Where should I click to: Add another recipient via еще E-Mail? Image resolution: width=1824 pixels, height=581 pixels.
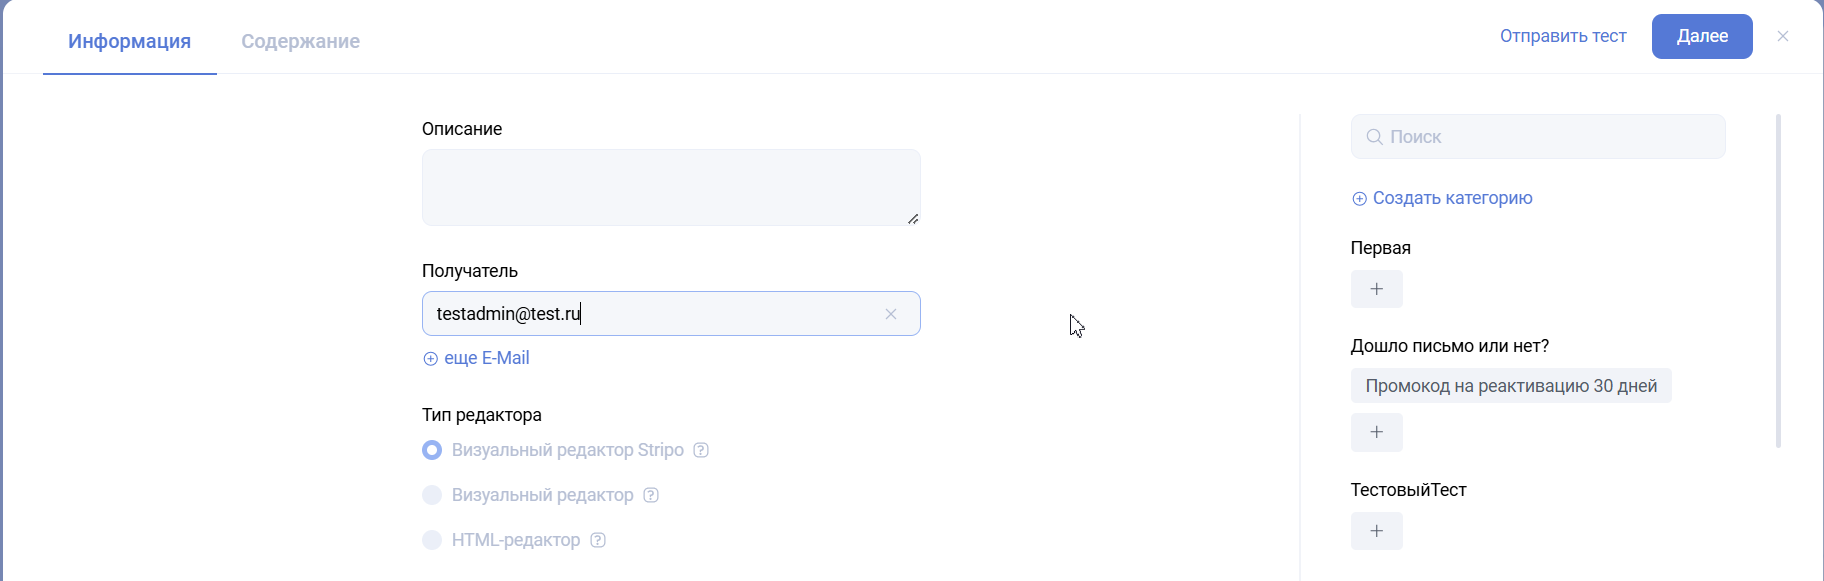click(476, 358)
